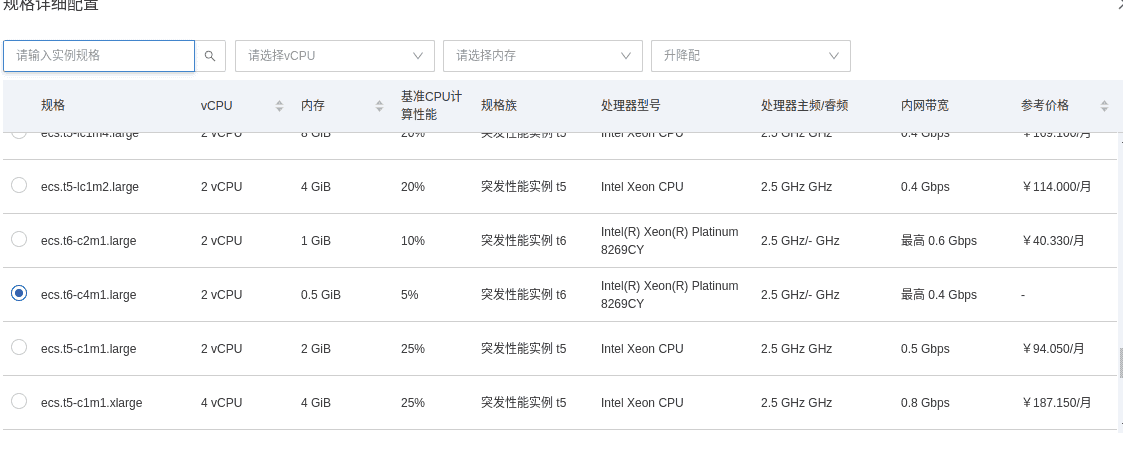Focus the 请输入实例规格 search field
This screenshot has height=453, width=1123.
99,56
